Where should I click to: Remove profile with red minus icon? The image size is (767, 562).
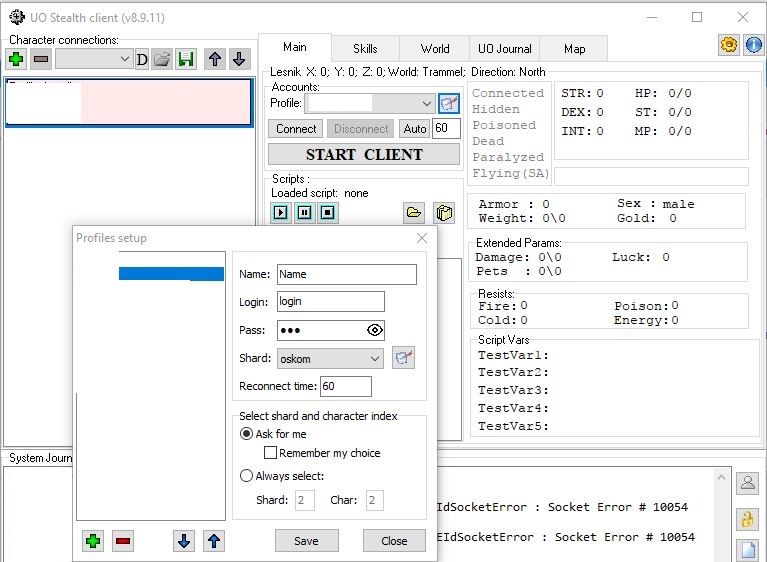tap(122, 541)
